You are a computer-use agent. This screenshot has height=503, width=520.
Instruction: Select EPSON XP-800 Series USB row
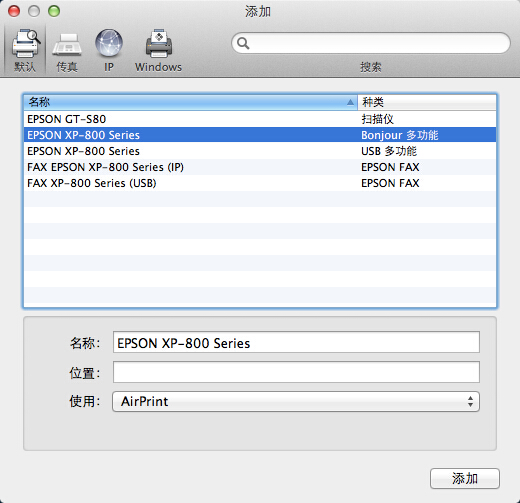click(260, 151)
